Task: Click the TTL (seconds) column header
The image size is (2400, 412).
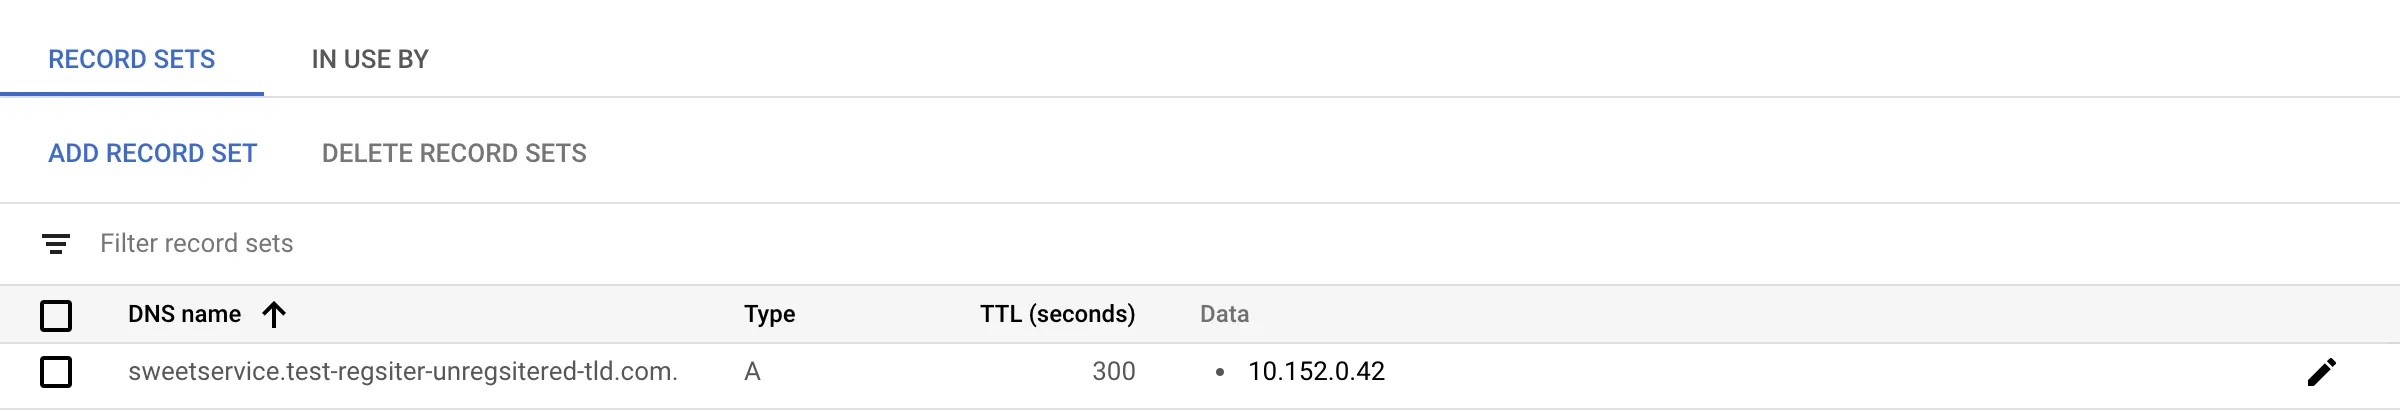Action: [1057, 315]
